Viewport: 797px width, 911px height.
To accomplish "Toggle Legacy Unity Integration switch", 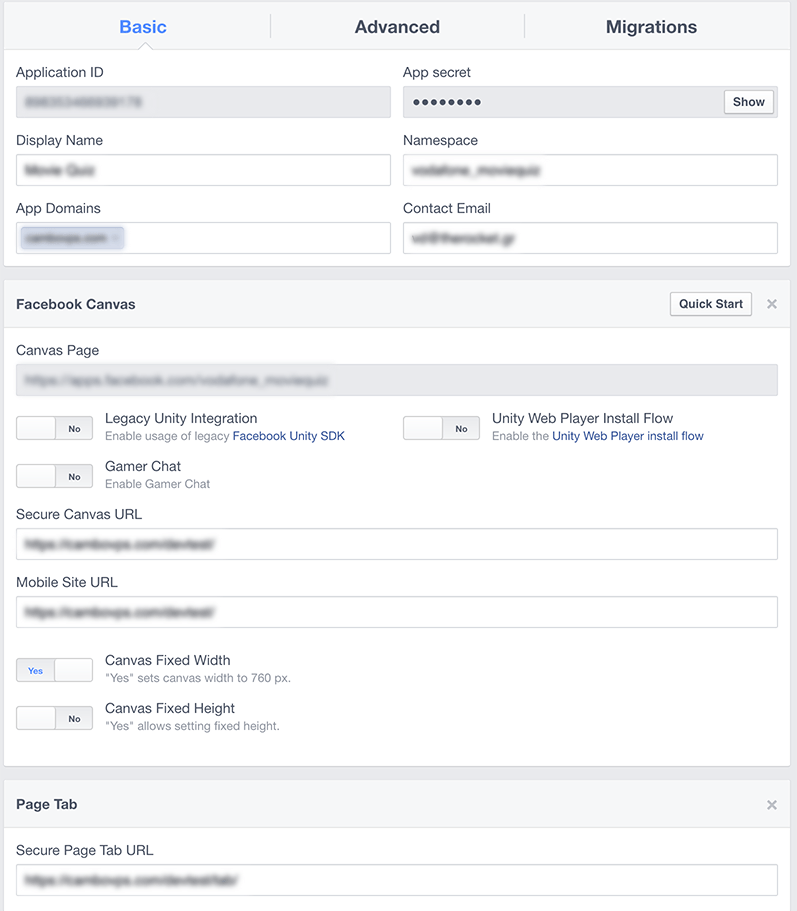I will (55, 428).
